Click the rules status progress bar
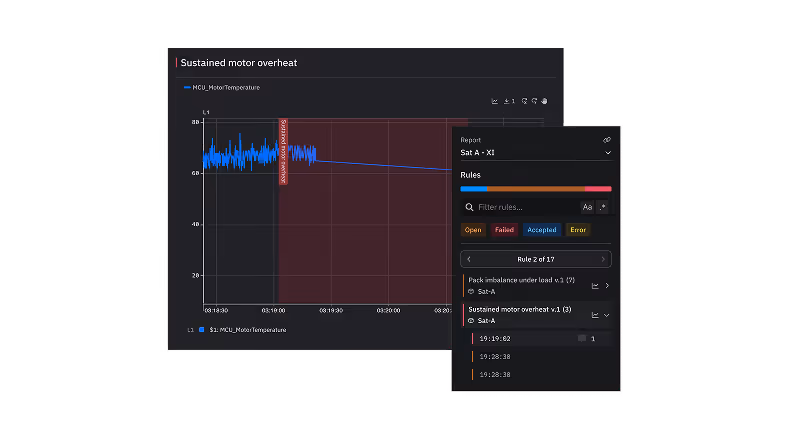This screenshot has width=794, height=446. pos(536,189)
